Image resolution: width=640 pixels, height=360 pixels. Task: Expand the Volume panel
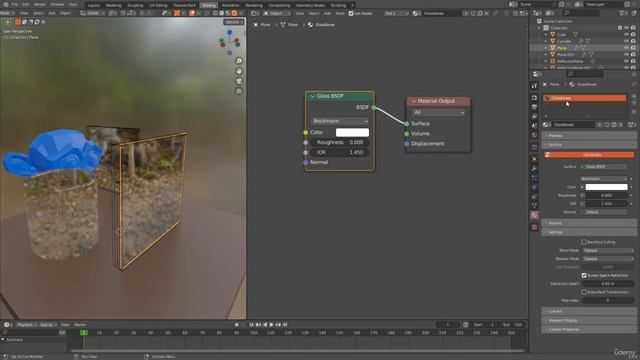pyautogui.click(x=589, y=223)
